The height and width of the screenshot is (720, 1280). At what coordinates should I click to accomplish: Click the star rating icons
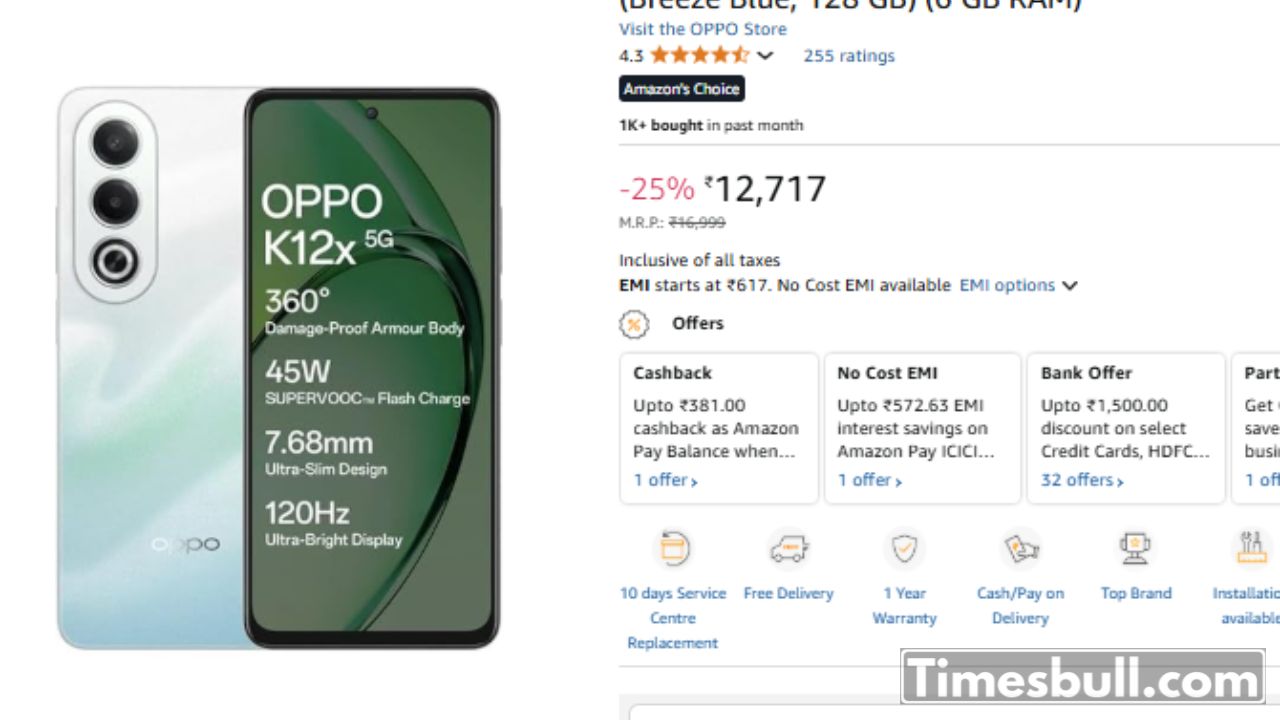(x=698, y=56)
